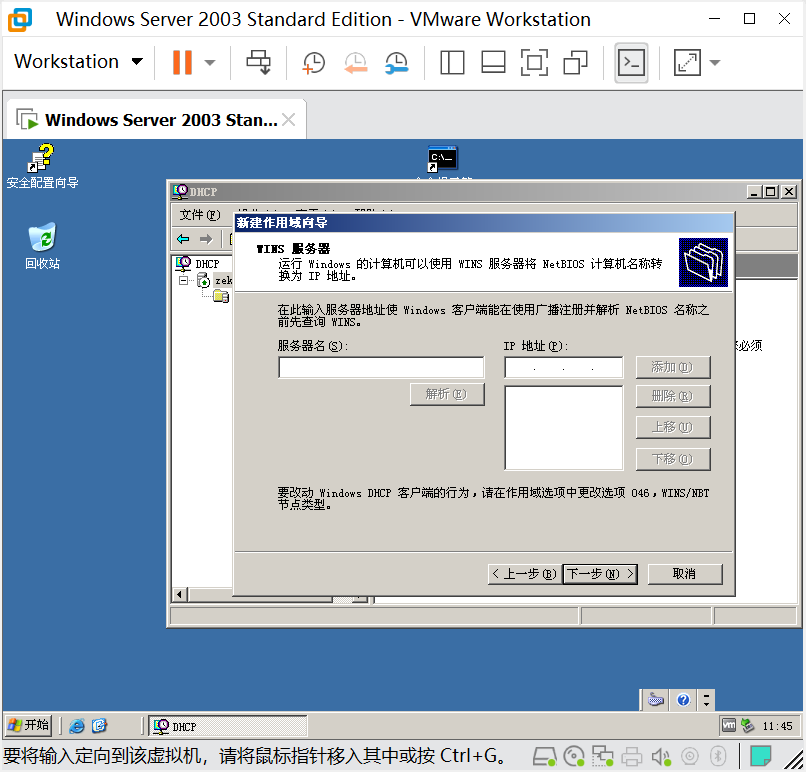Open console view
The image size is (806, 772).
coord(631,62)
